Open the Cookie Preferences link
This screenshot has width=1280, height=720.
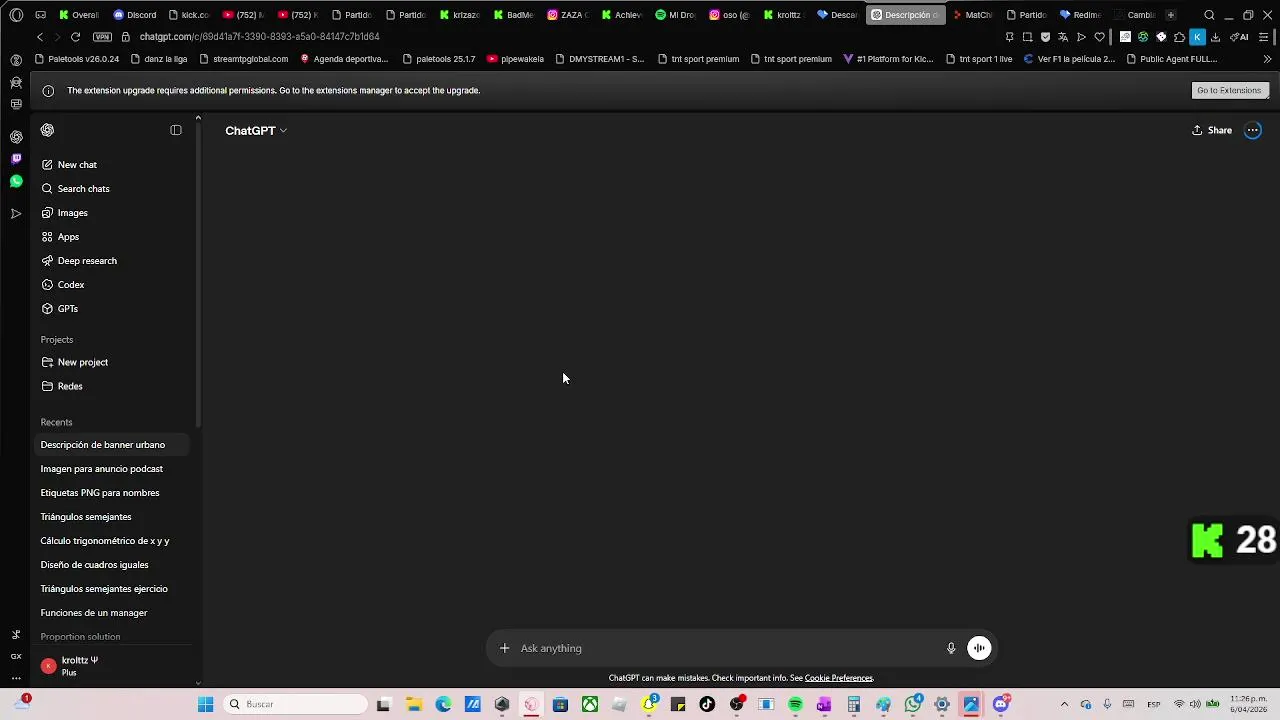coord(838,678)
